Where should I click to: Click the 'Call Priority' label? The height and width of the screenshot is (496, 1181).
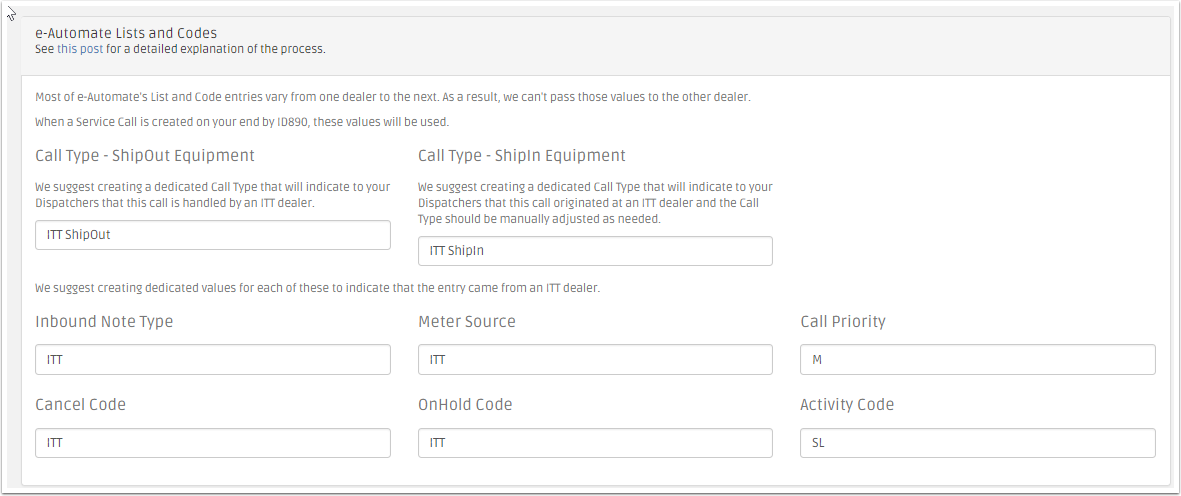tap(843, 321)
